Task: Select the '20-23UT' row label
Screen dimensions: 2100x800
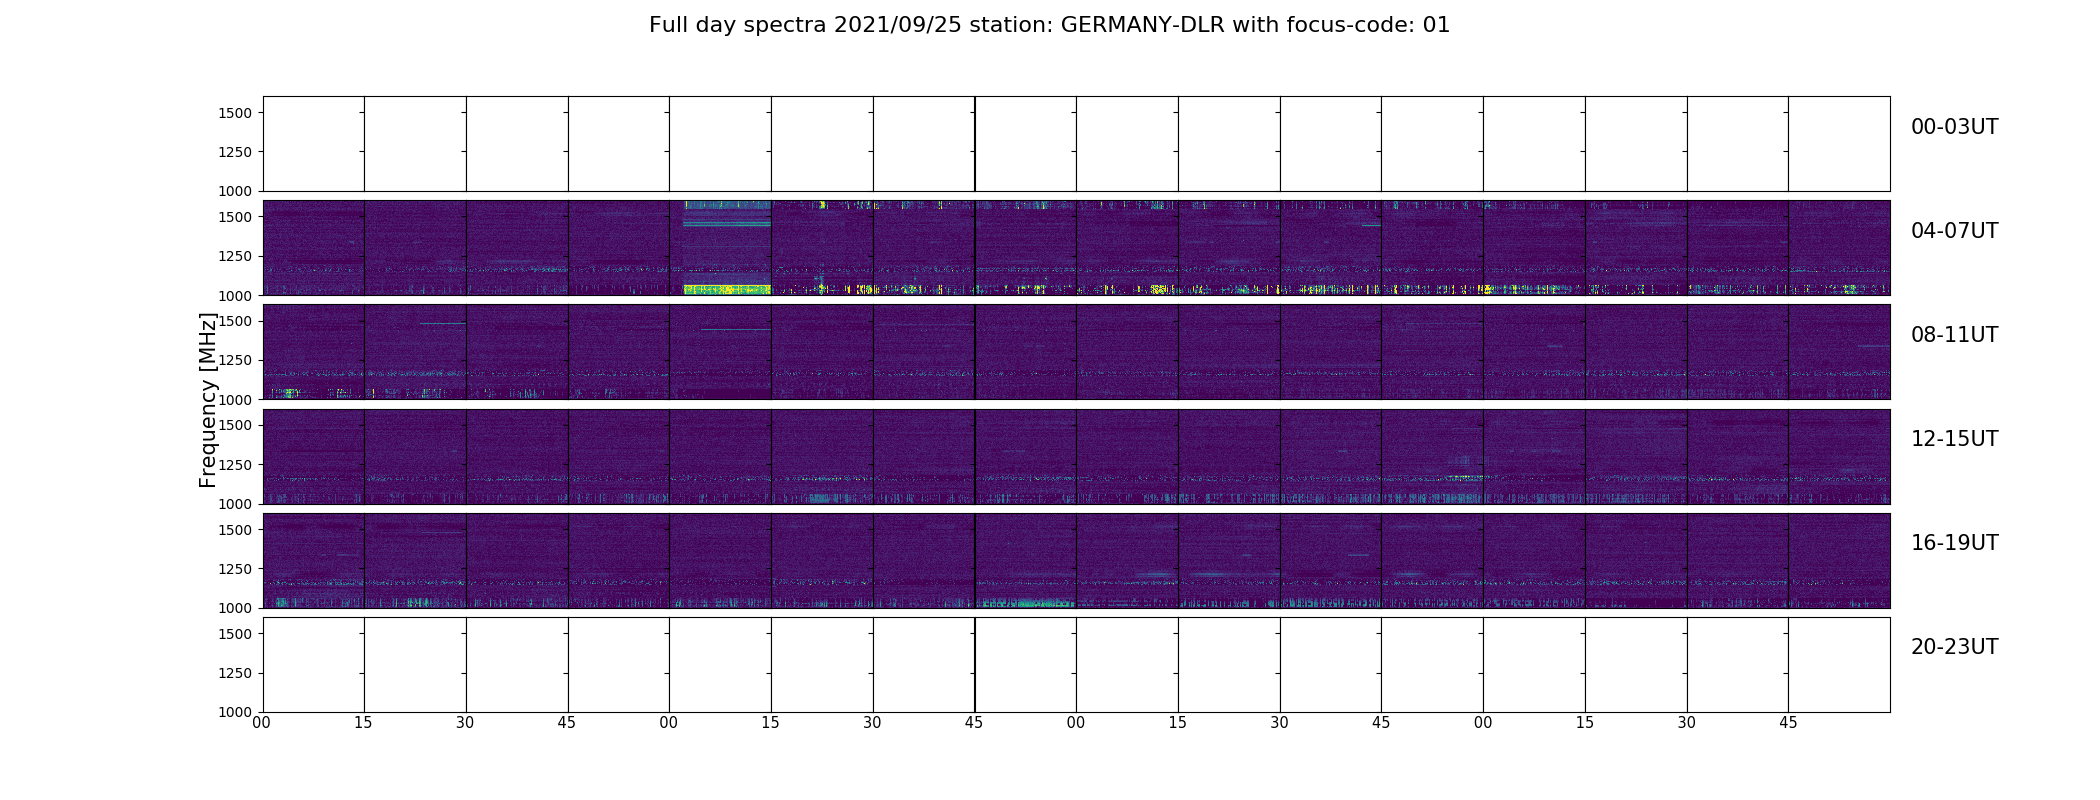Action: click(x=1954, y=647)
